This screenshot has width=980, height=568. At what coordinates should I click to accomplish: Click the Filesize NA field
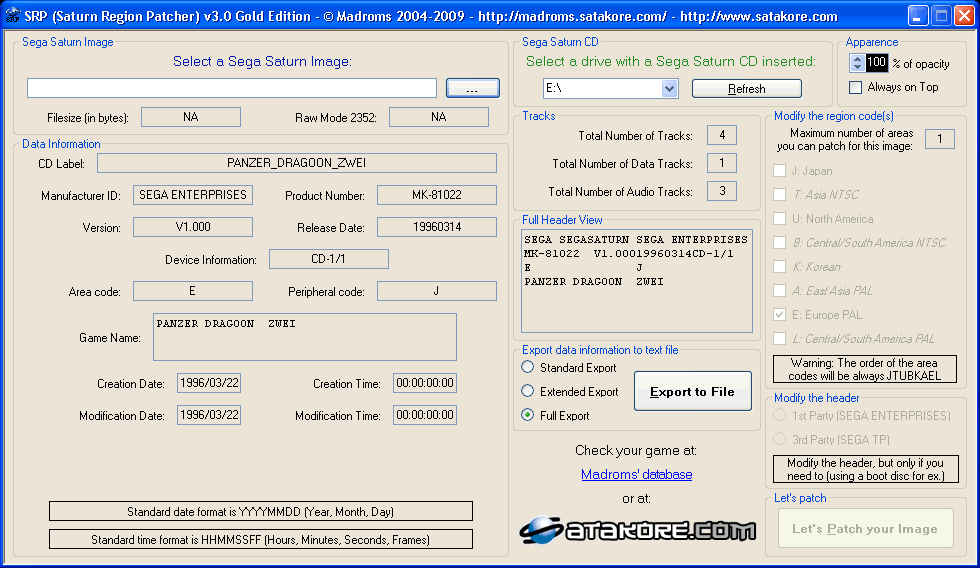tap(191, 117)
